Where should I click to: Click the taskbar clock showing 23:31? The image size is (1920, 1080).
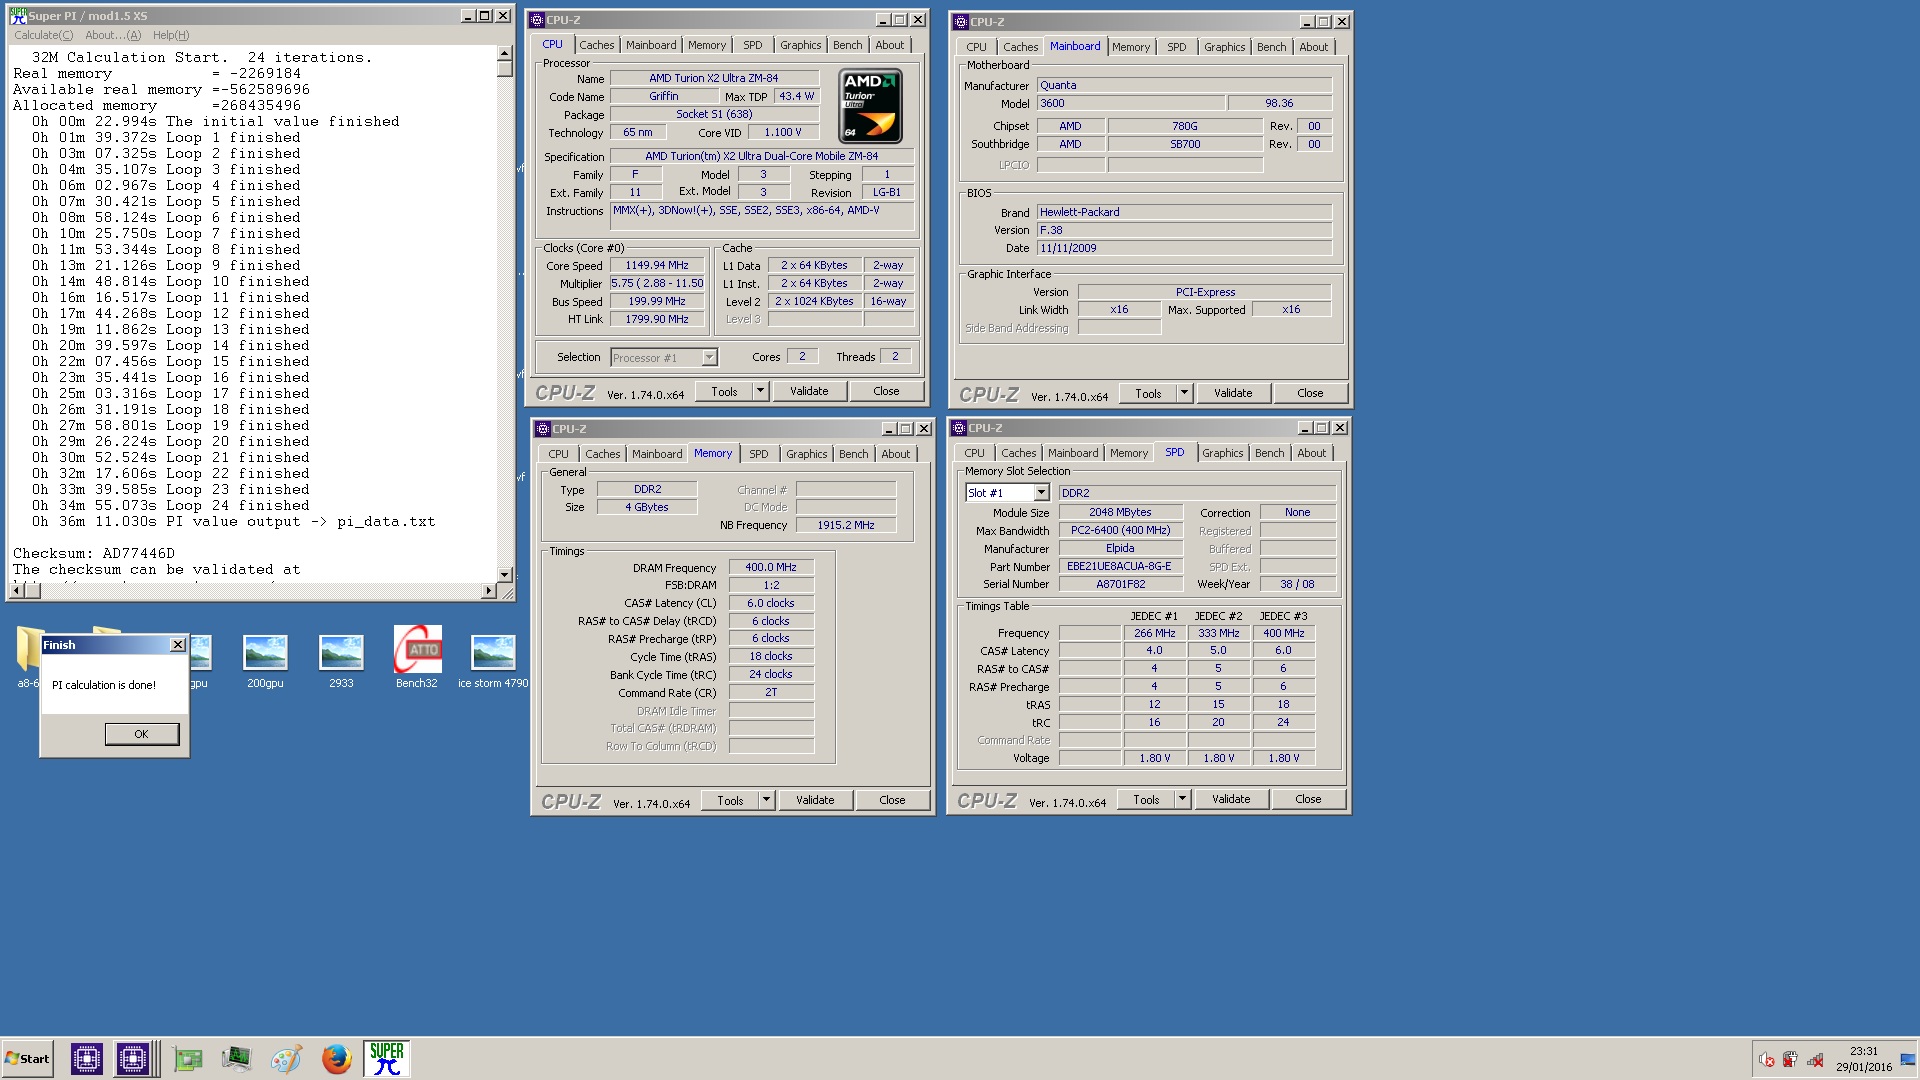[1863, 1051]
